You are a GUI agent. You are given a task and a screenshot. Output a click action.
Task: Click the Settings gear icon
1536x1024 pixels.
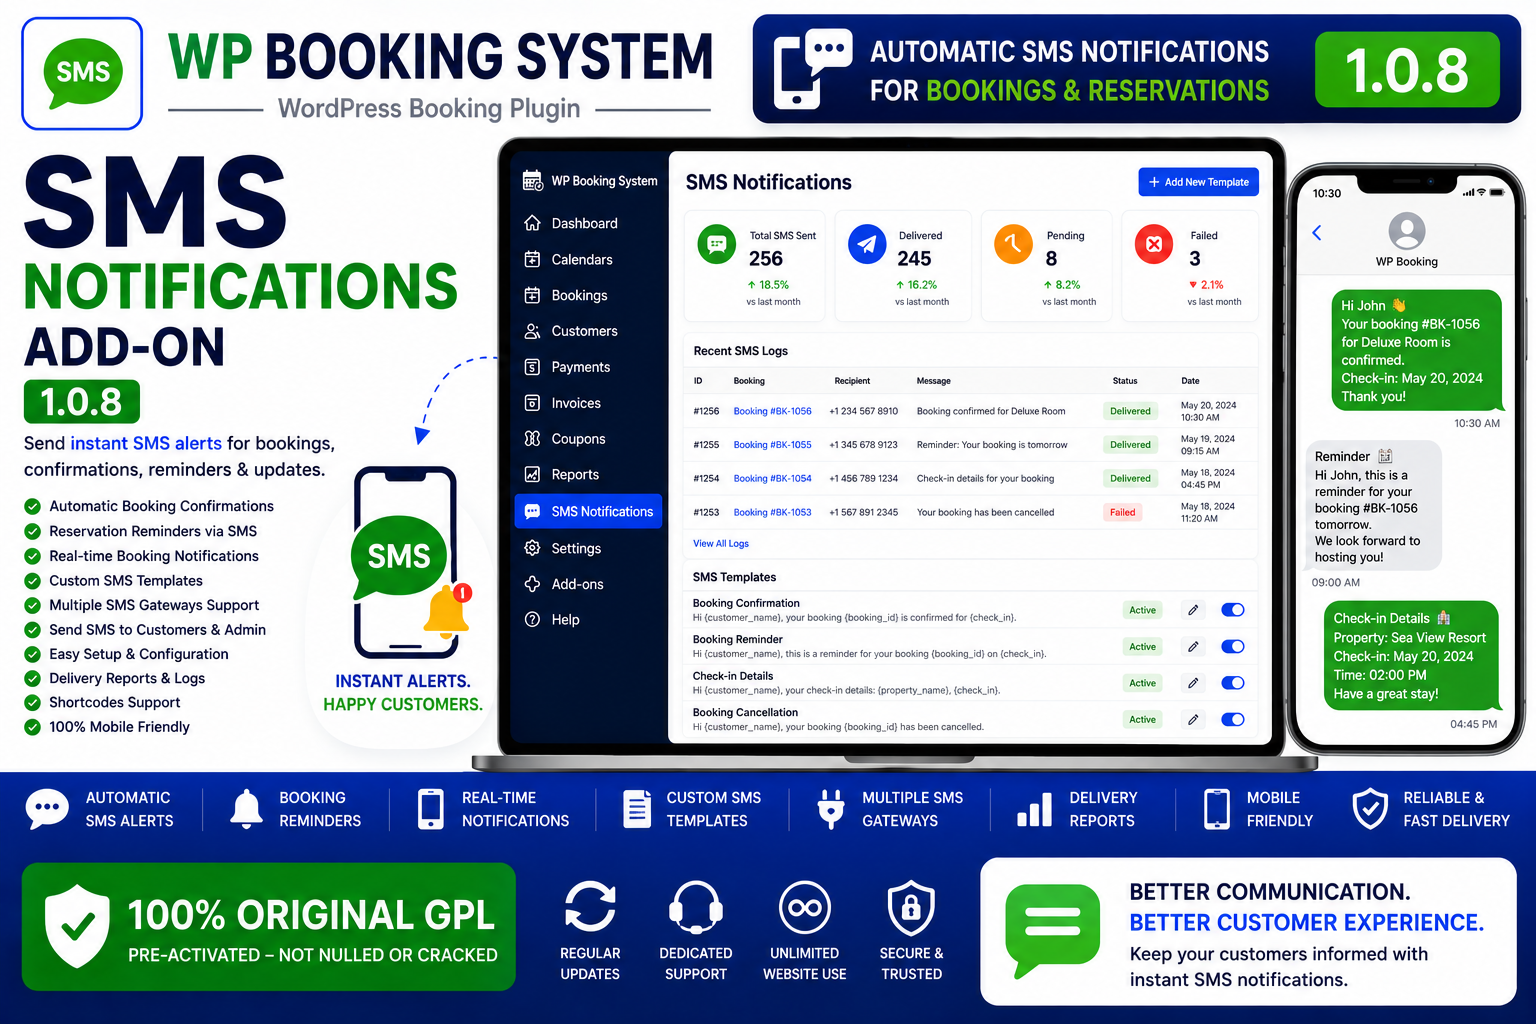(x=532, y=548)
